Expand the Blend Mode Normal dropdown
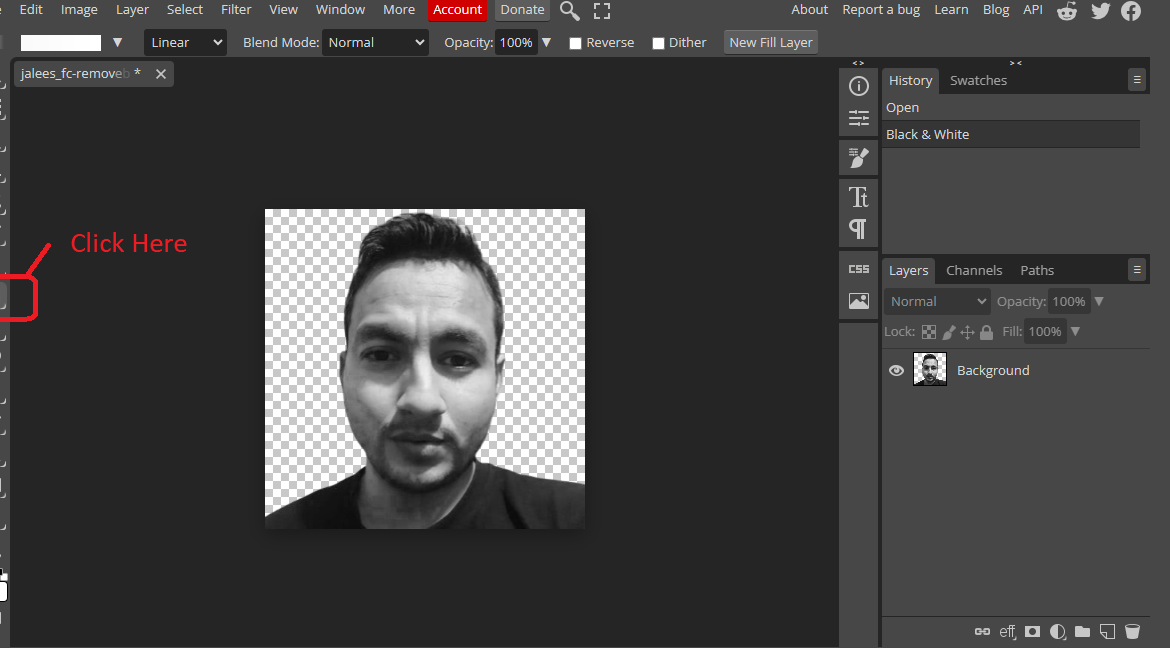 [376, 43]
